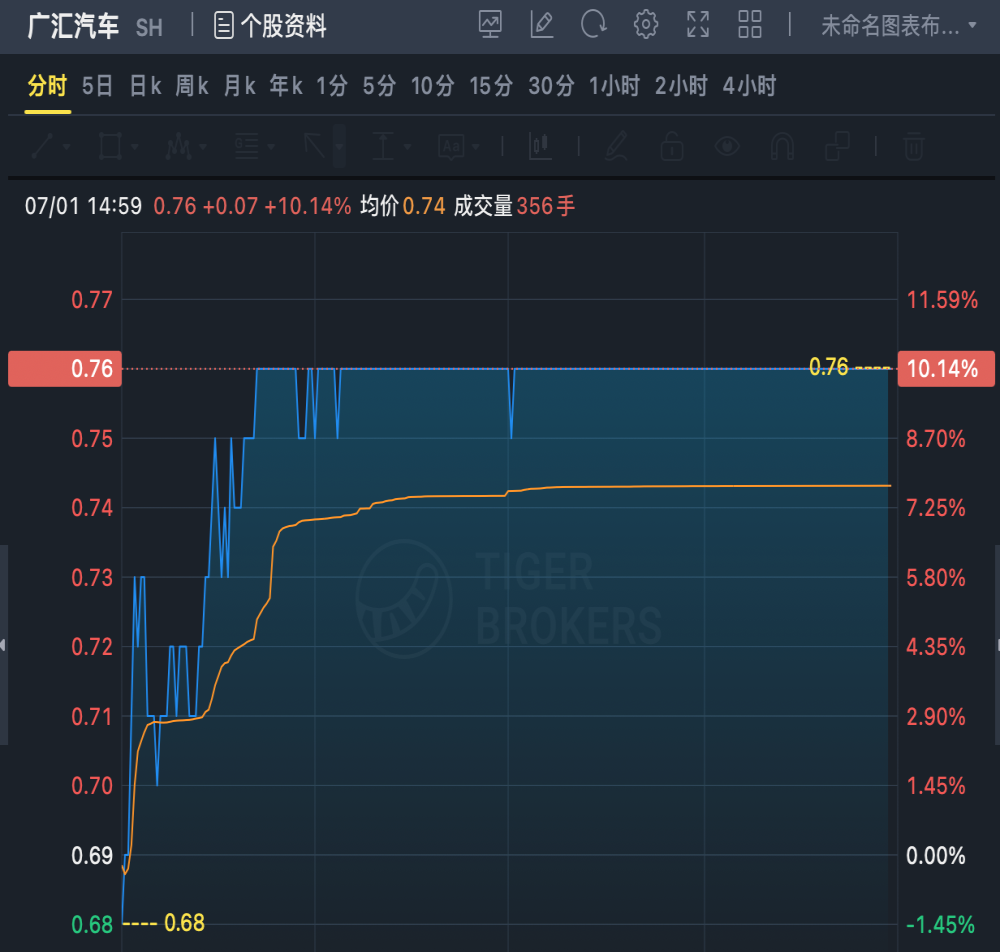Click the 广汇汽车 stock name
This screenshot has height=952, width=1000.
[73, 26]
